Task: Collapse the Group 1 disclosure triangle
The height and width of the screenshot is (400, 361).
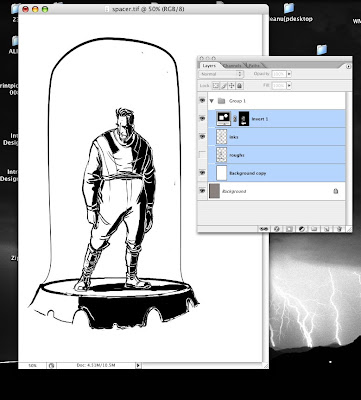Action: (212, 101)
